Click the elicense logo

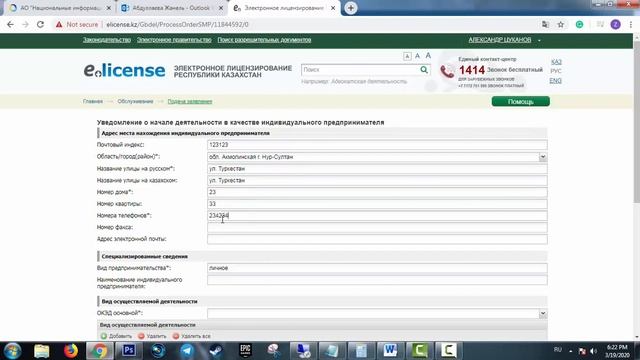(124, 70)
